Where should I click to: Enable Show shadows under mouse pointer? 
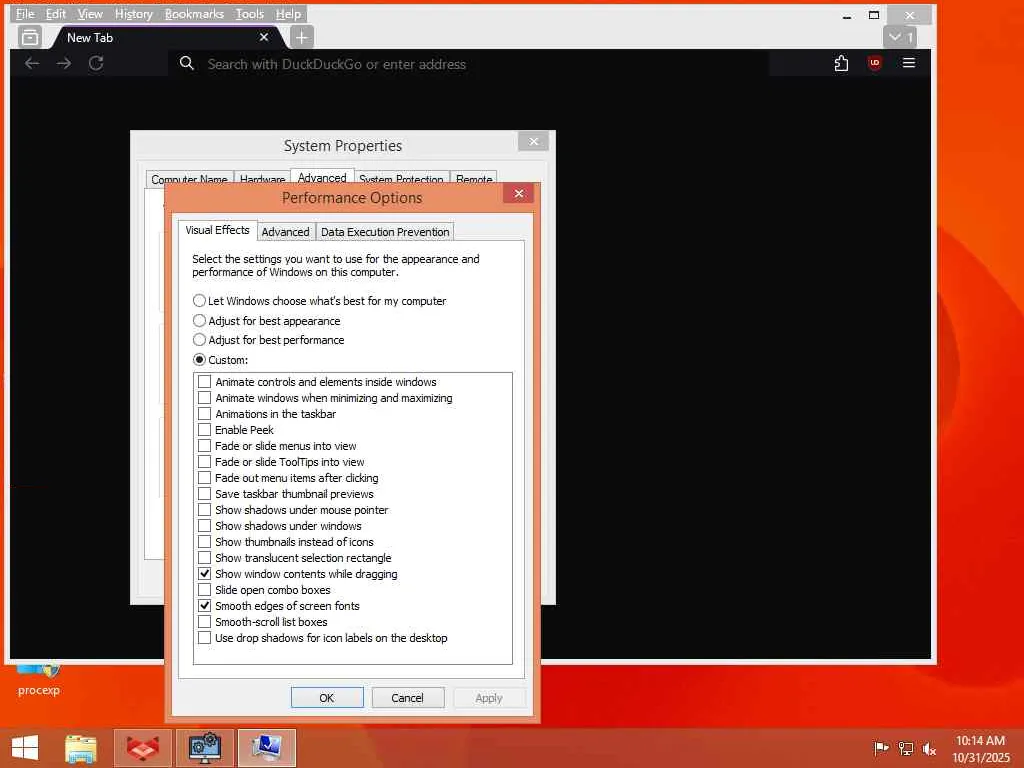point(204,509)
